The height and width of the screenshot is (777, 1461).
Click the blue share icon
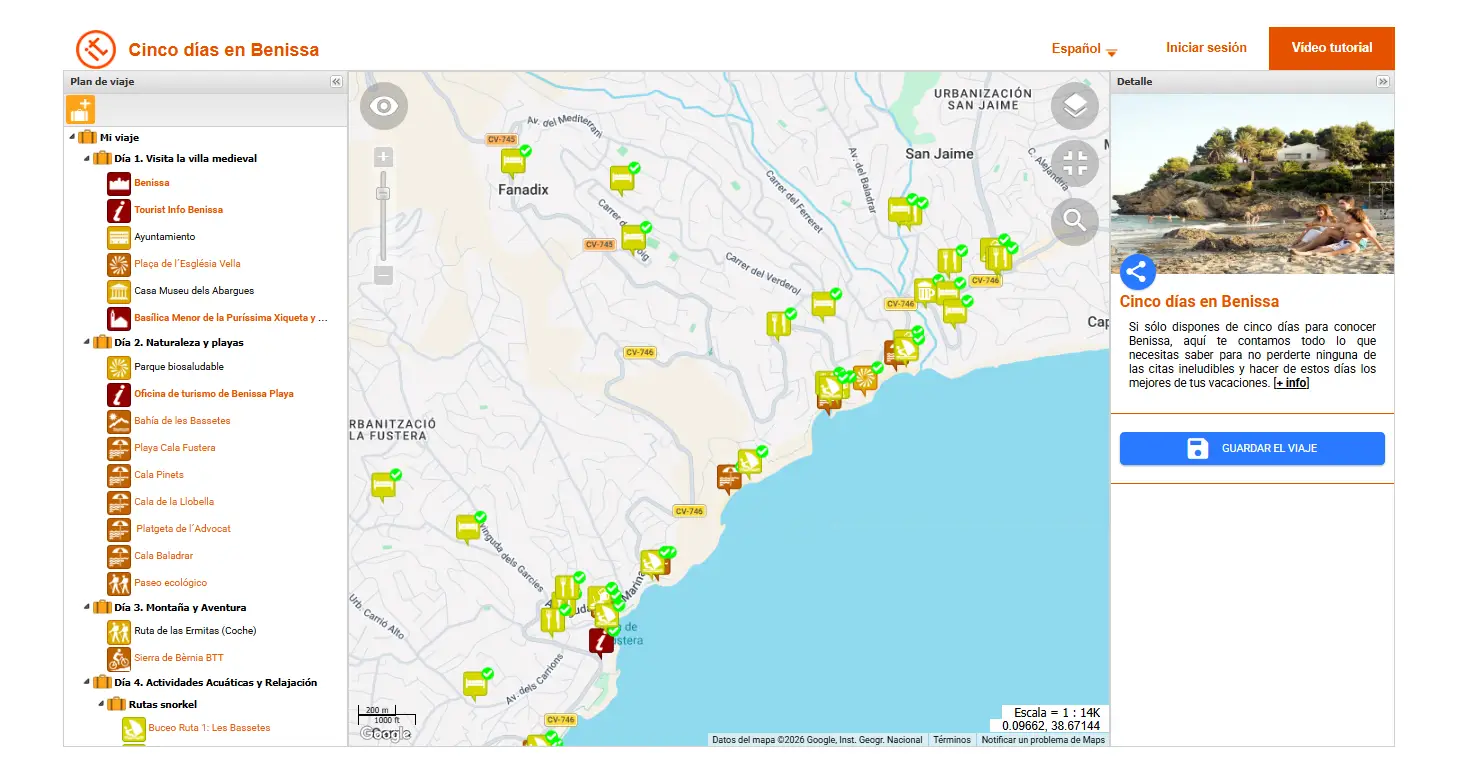(1138, 272)
